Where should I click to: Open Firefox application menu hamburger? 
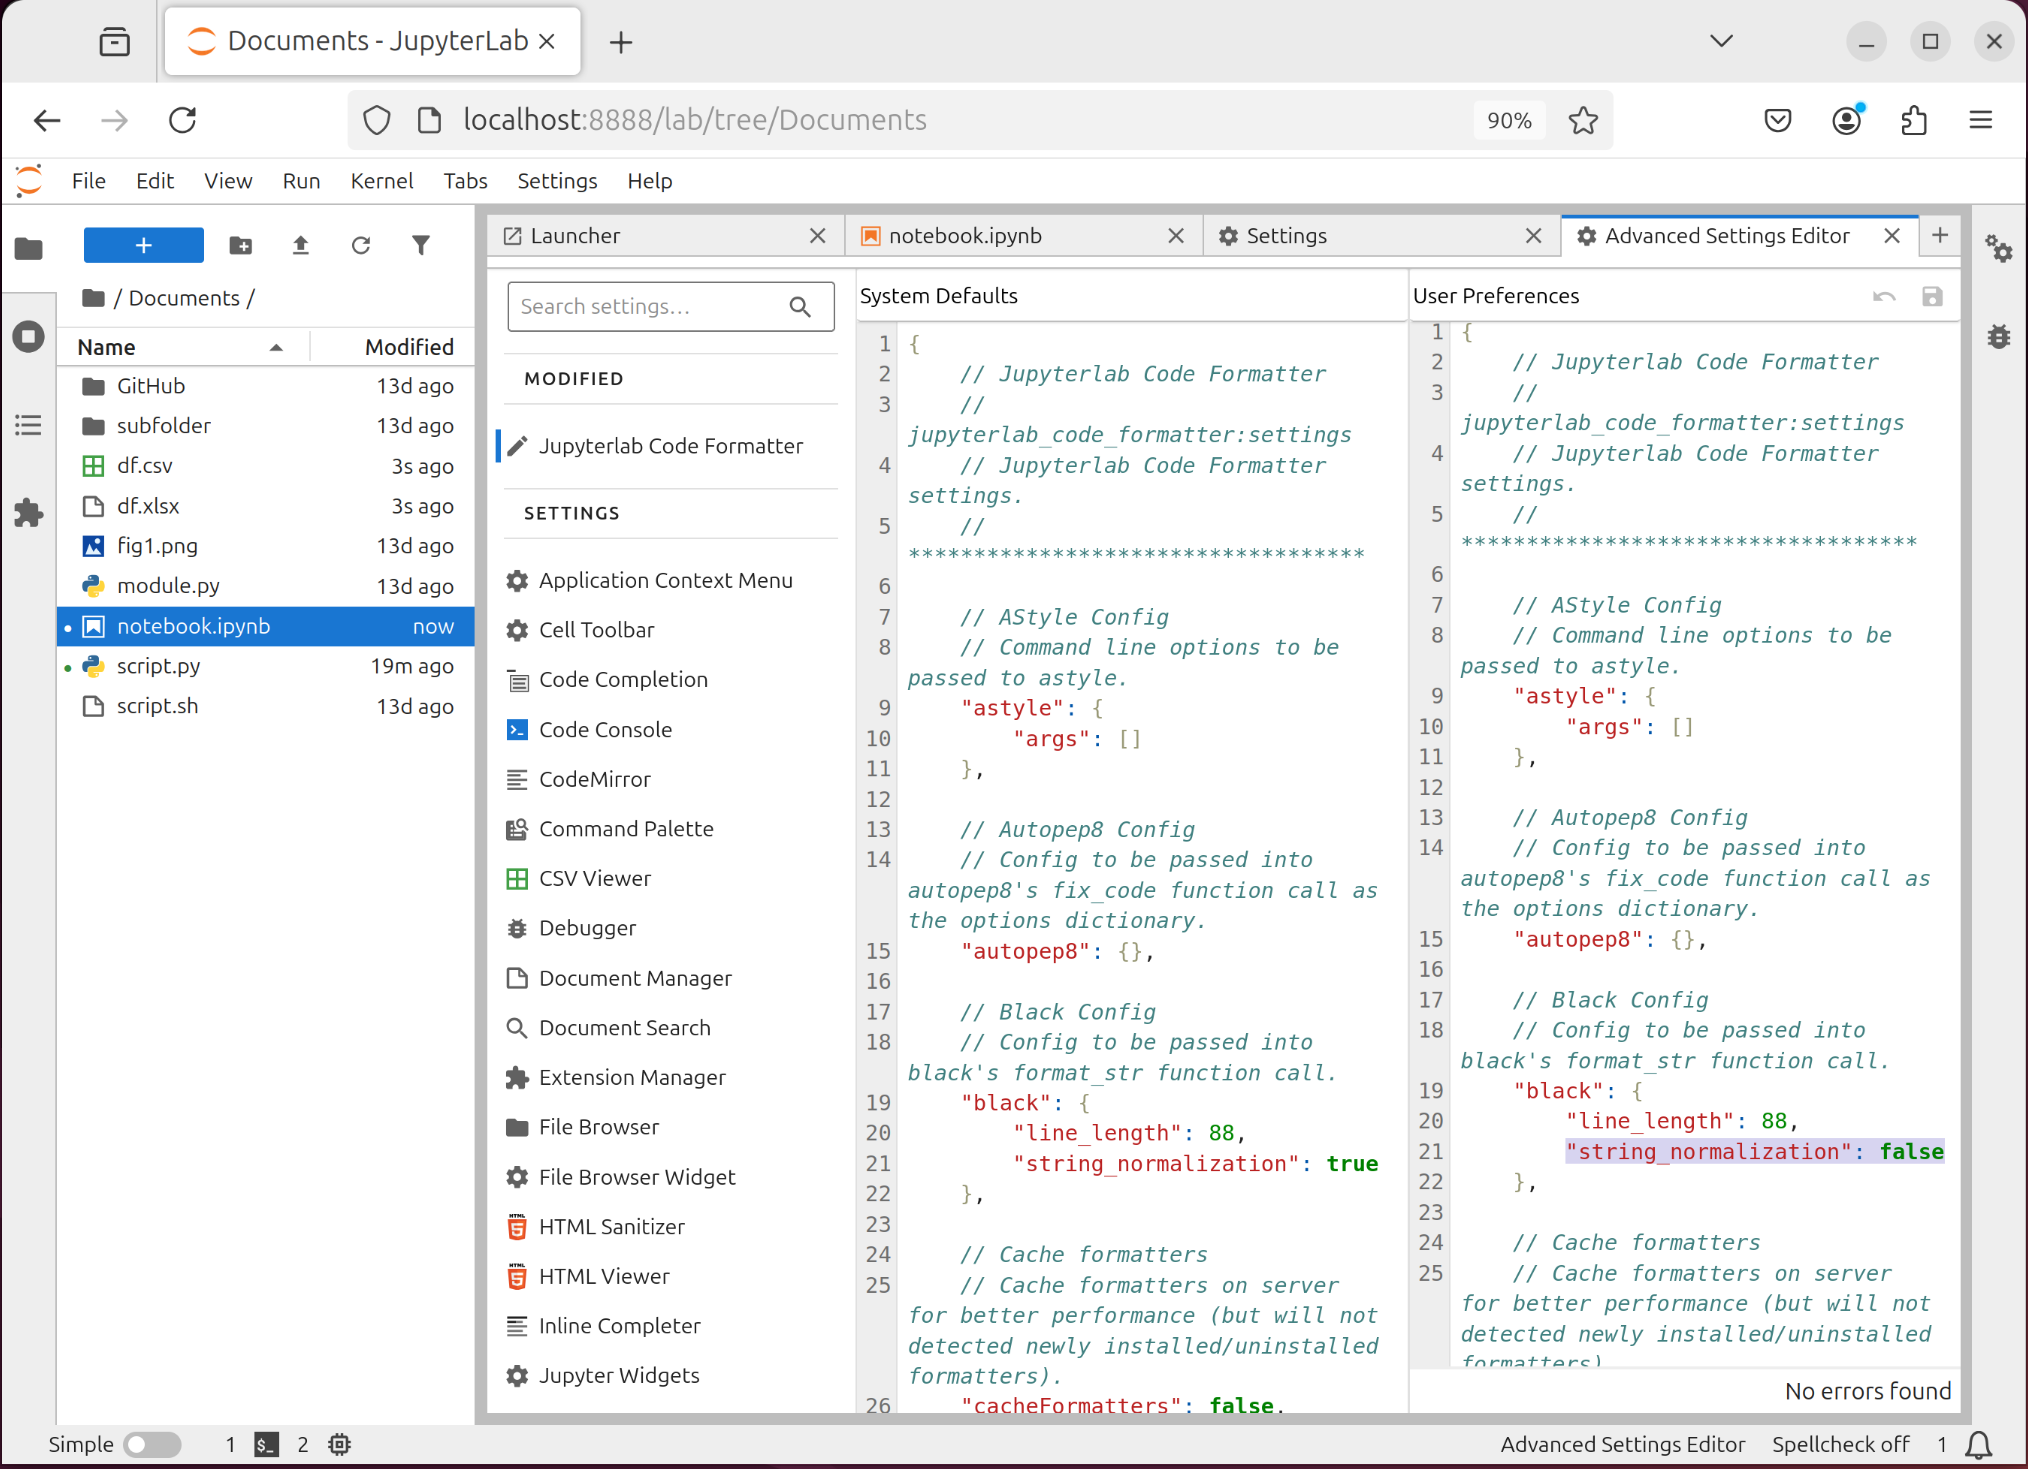1980,120
